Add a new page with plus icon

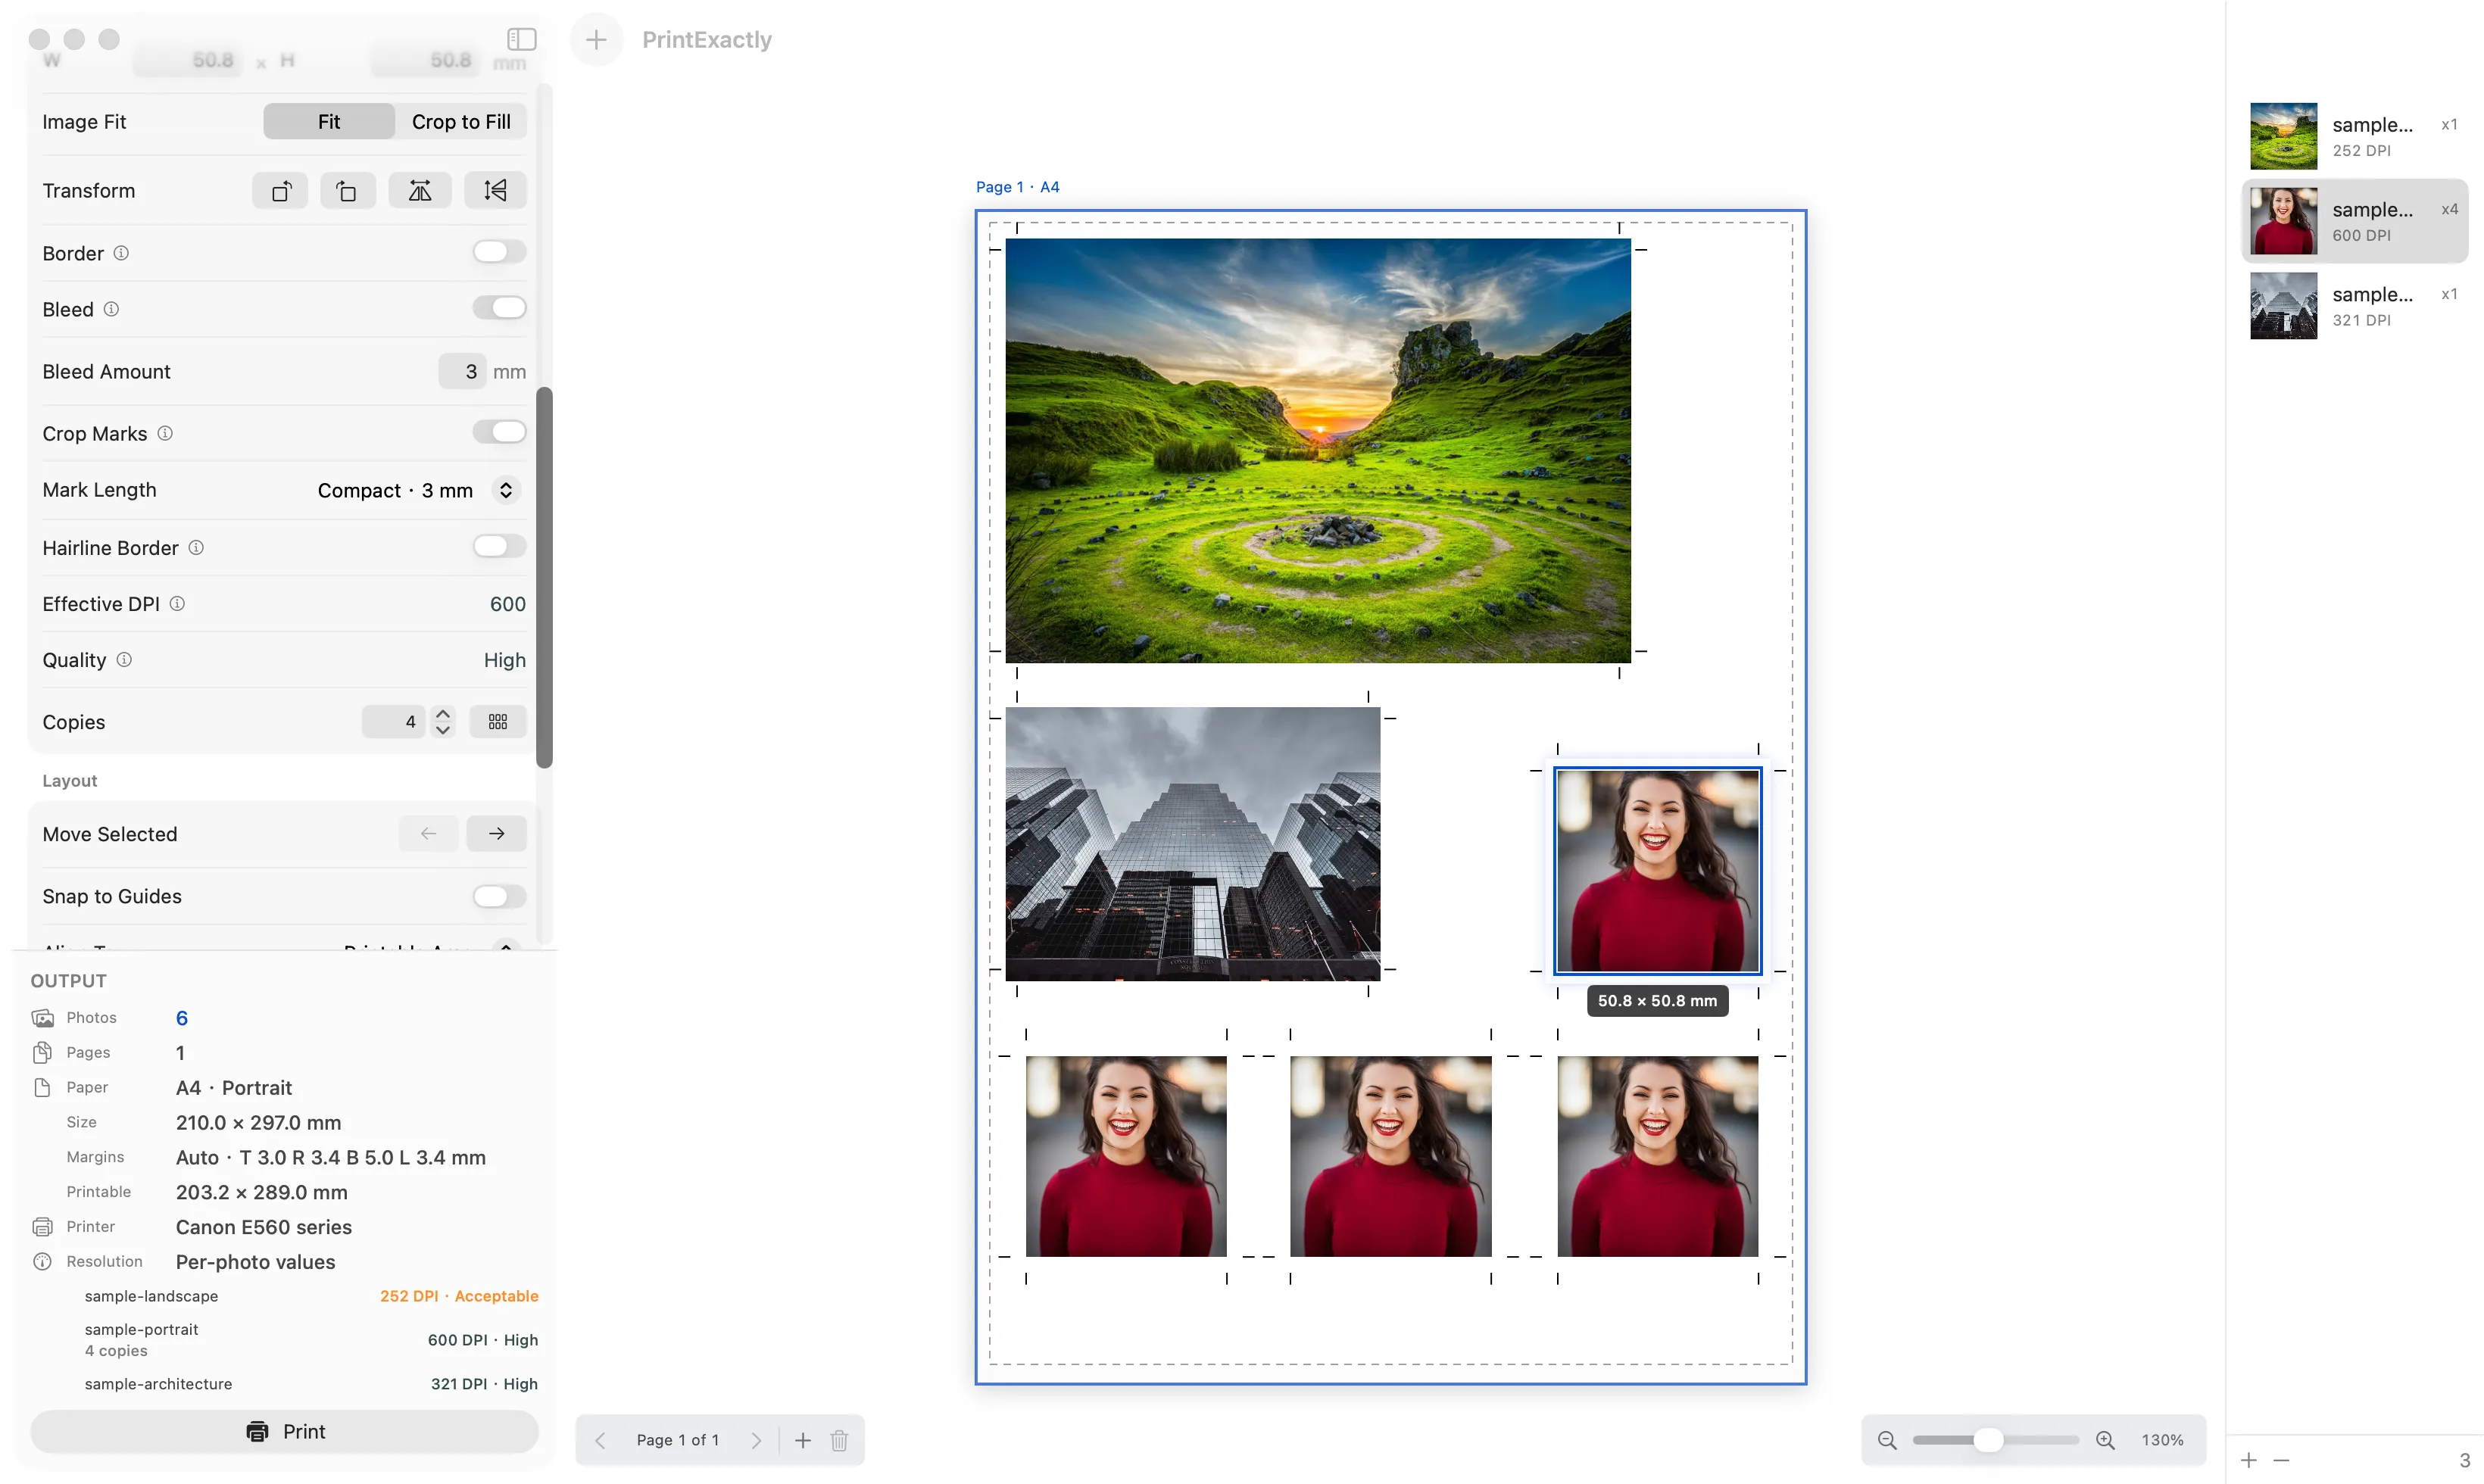click(x=802, y=1440)
